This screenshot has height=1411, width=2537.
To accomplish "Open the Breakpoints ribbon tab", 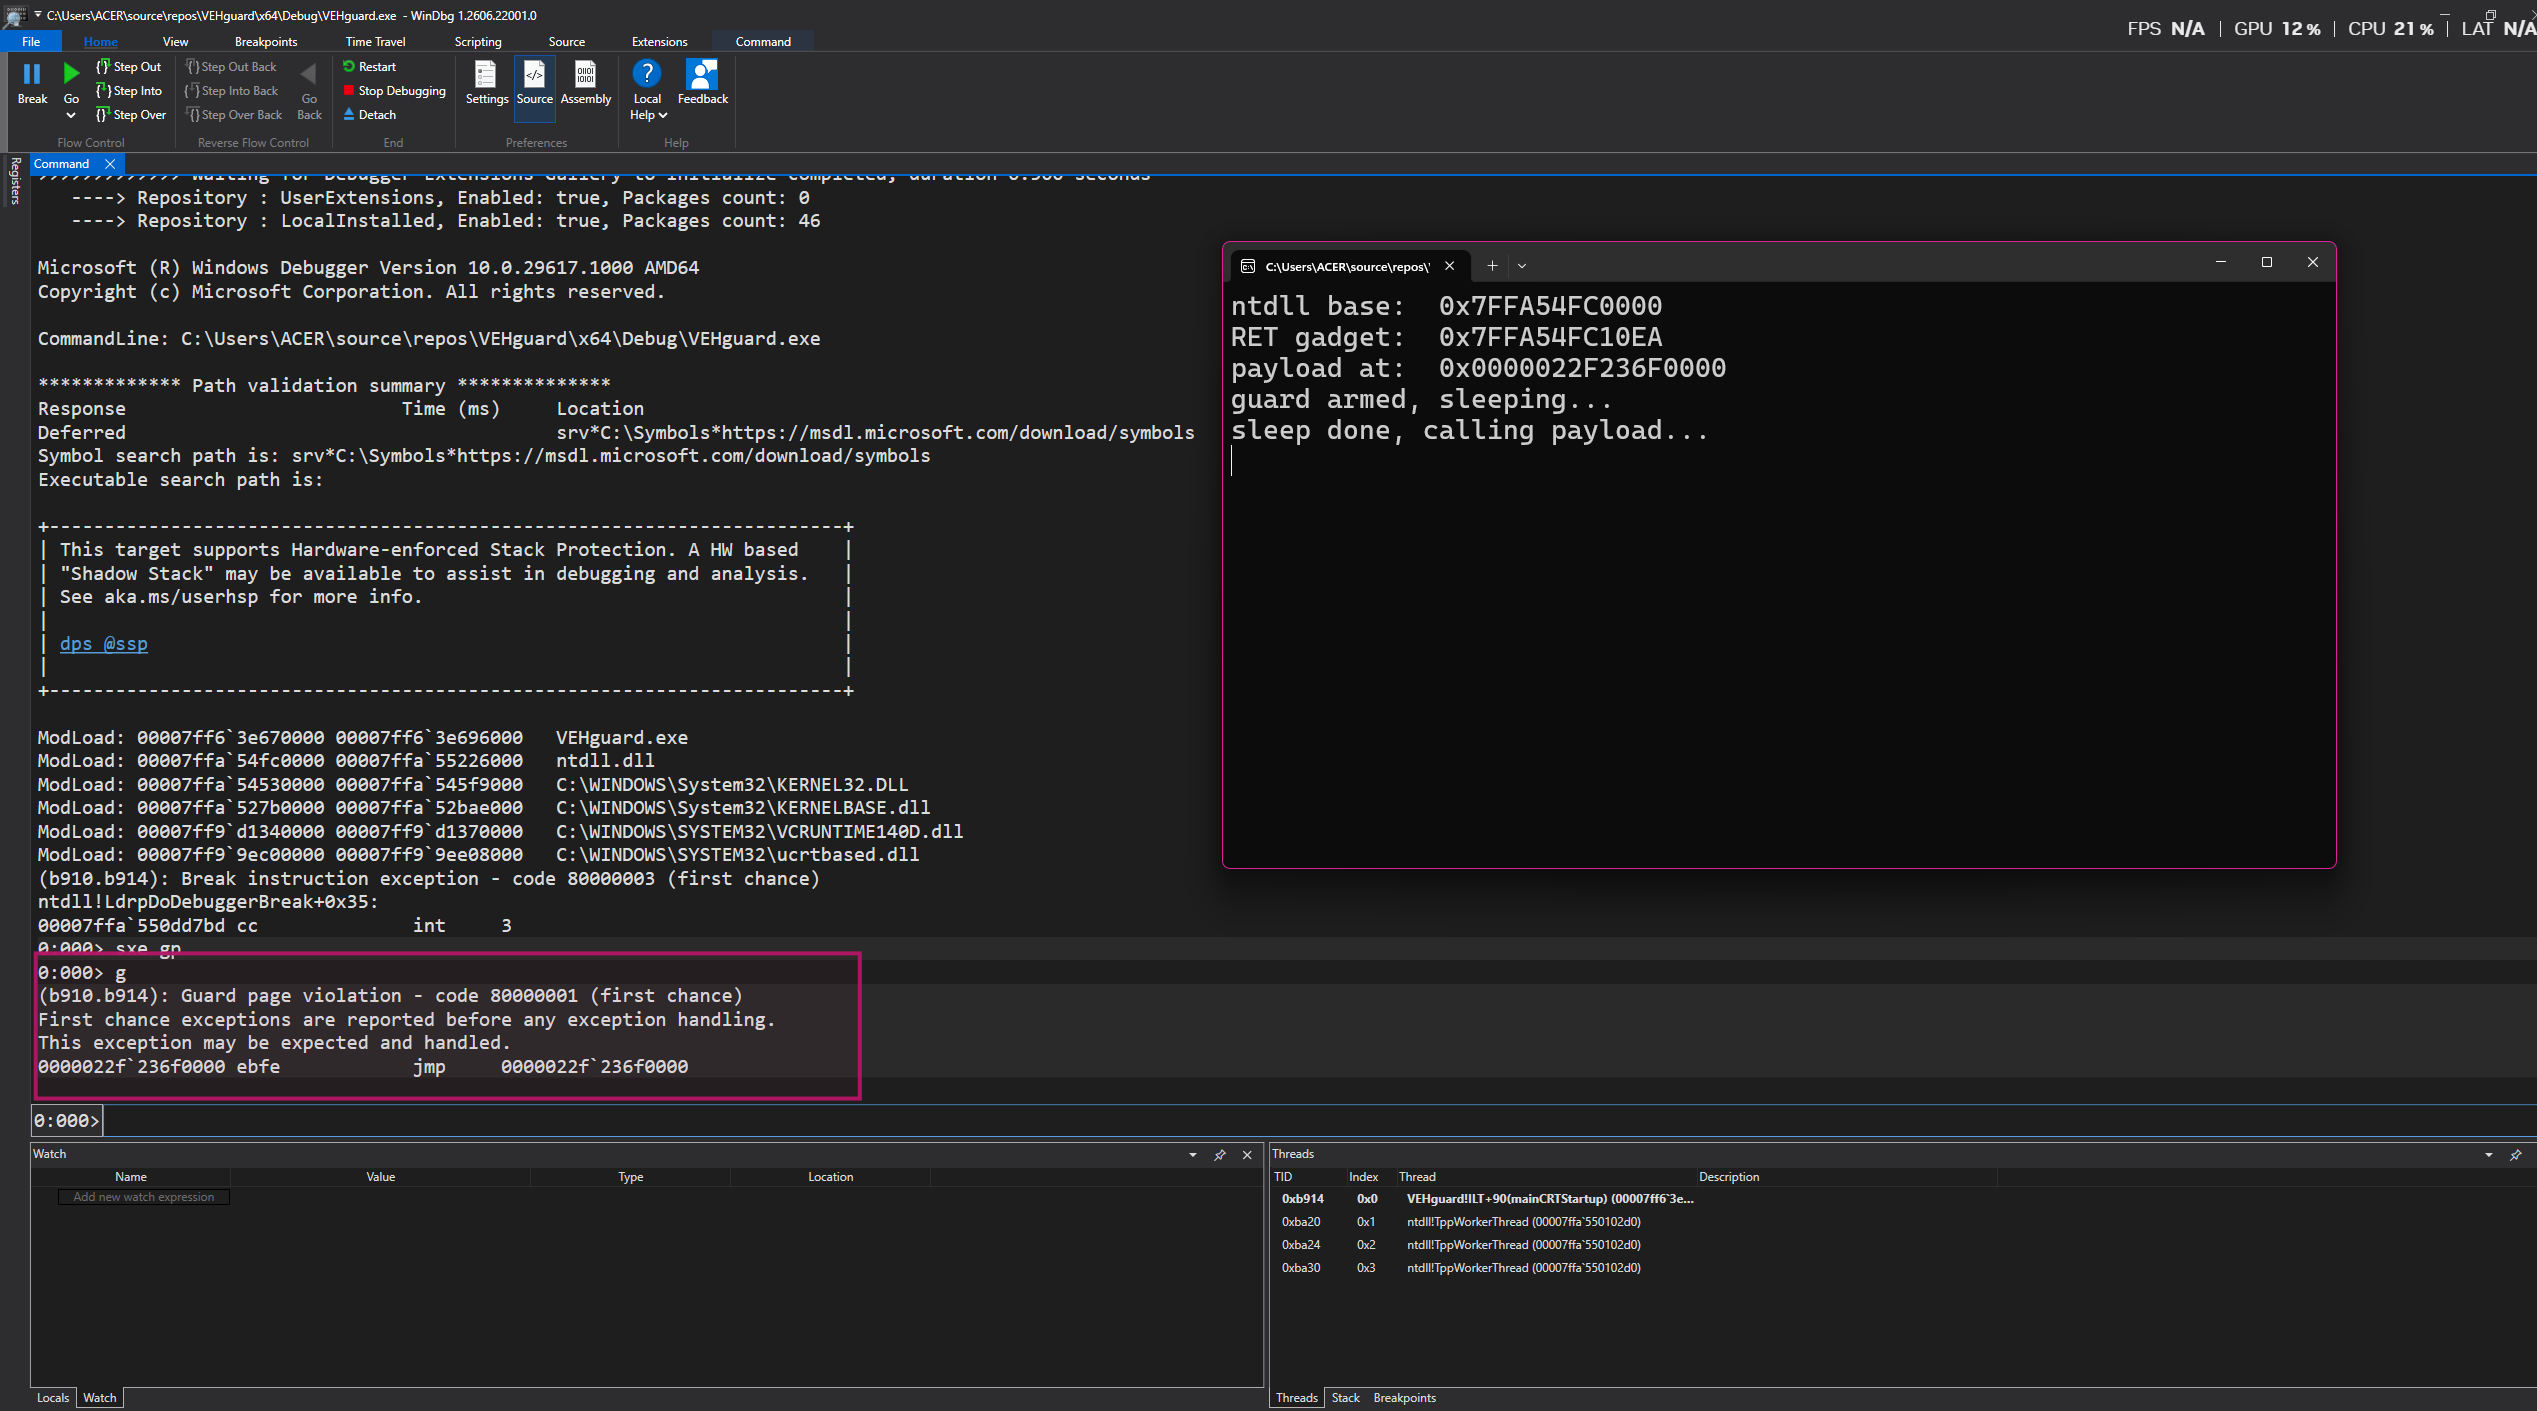I will click(265, 41).
